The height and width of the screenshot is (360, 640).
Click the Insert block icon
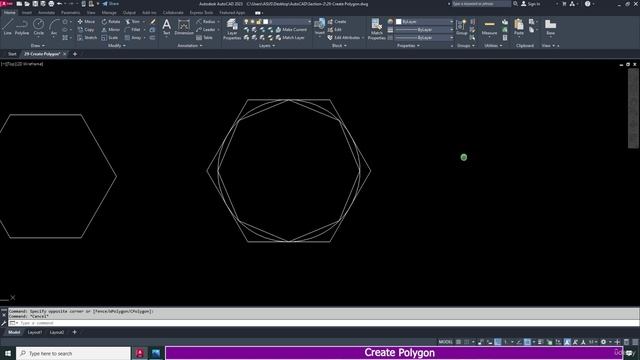tap(320, 26)
